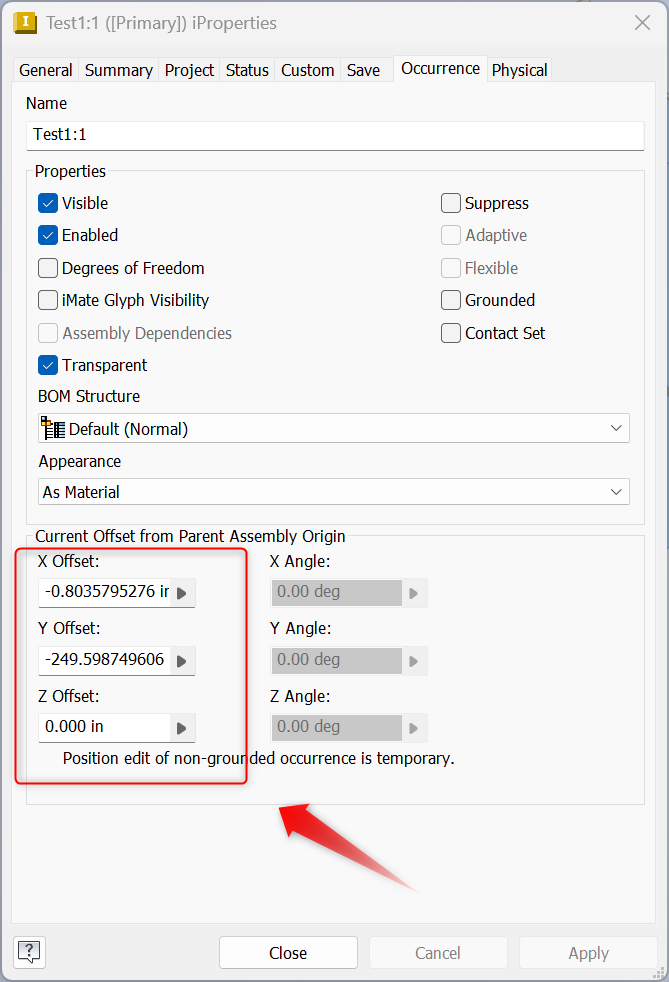Switch to the Physical tab
The height and width of the screenshot is (982, 669).
point(519,70)
